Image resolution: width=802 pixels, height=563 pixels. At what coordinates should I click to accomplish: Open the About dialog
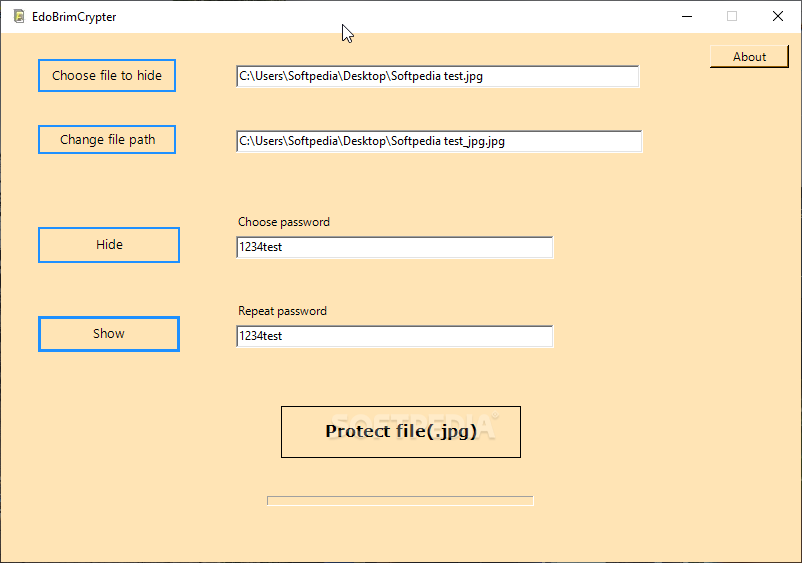coord(749,57)
